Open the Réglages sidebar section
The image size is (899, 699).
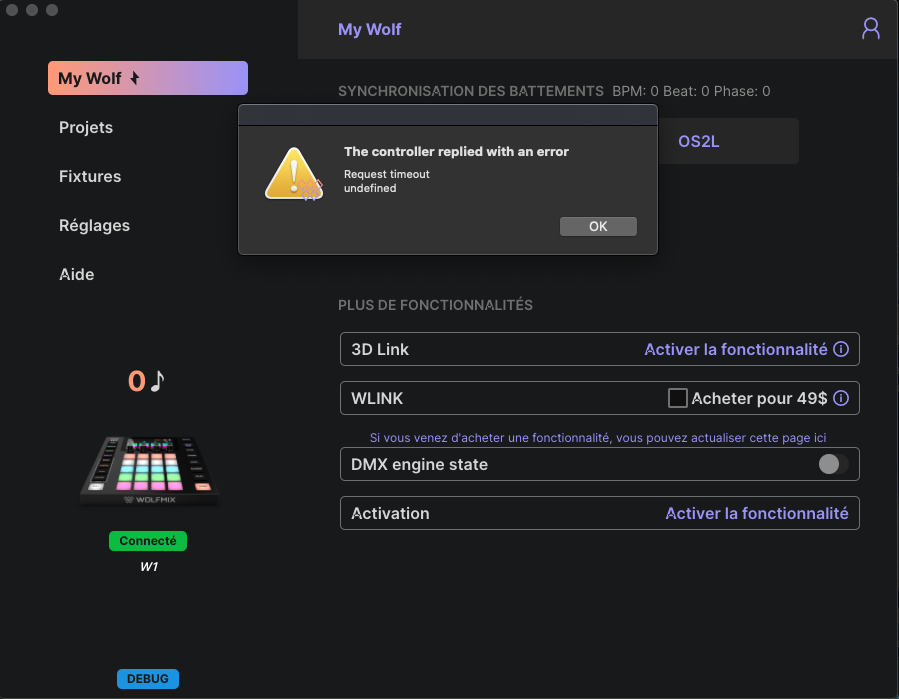[x=95, y=225]
